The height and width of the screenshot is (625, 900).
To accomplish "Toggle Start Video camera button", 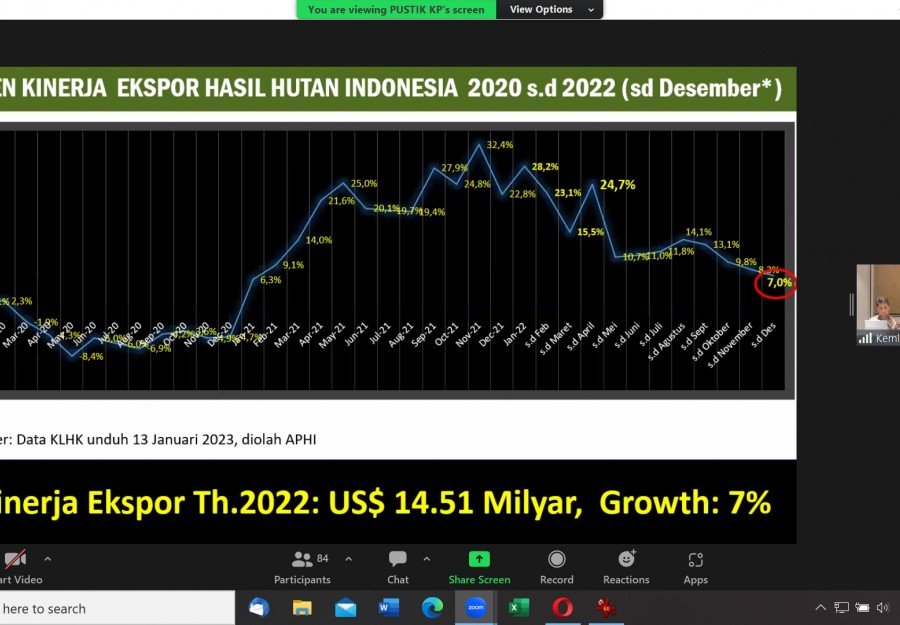I will pyautogui.click(x=17, y=568).
